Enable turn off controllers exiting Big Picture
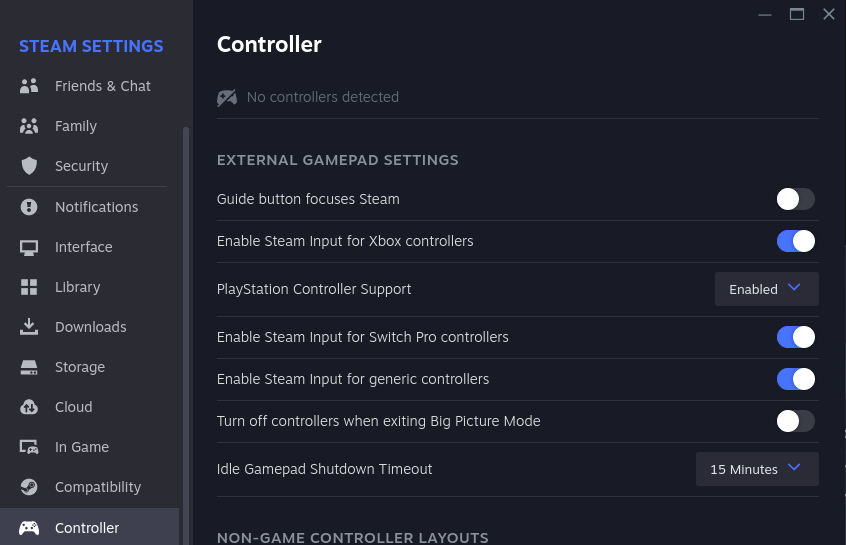This screenshot has width=846, height=545. click(x=795, y=421)
